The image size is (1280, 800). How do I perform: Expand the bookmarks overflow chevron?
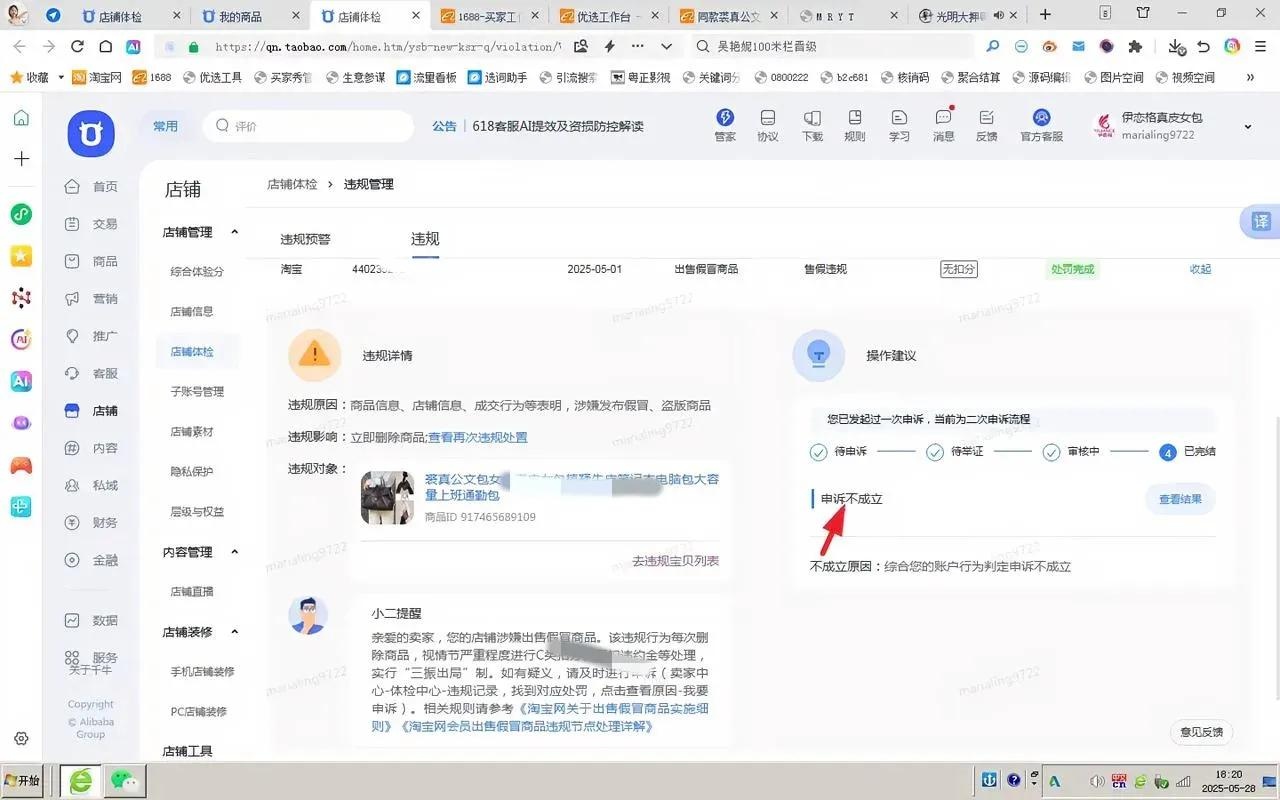coord(1250,77)
